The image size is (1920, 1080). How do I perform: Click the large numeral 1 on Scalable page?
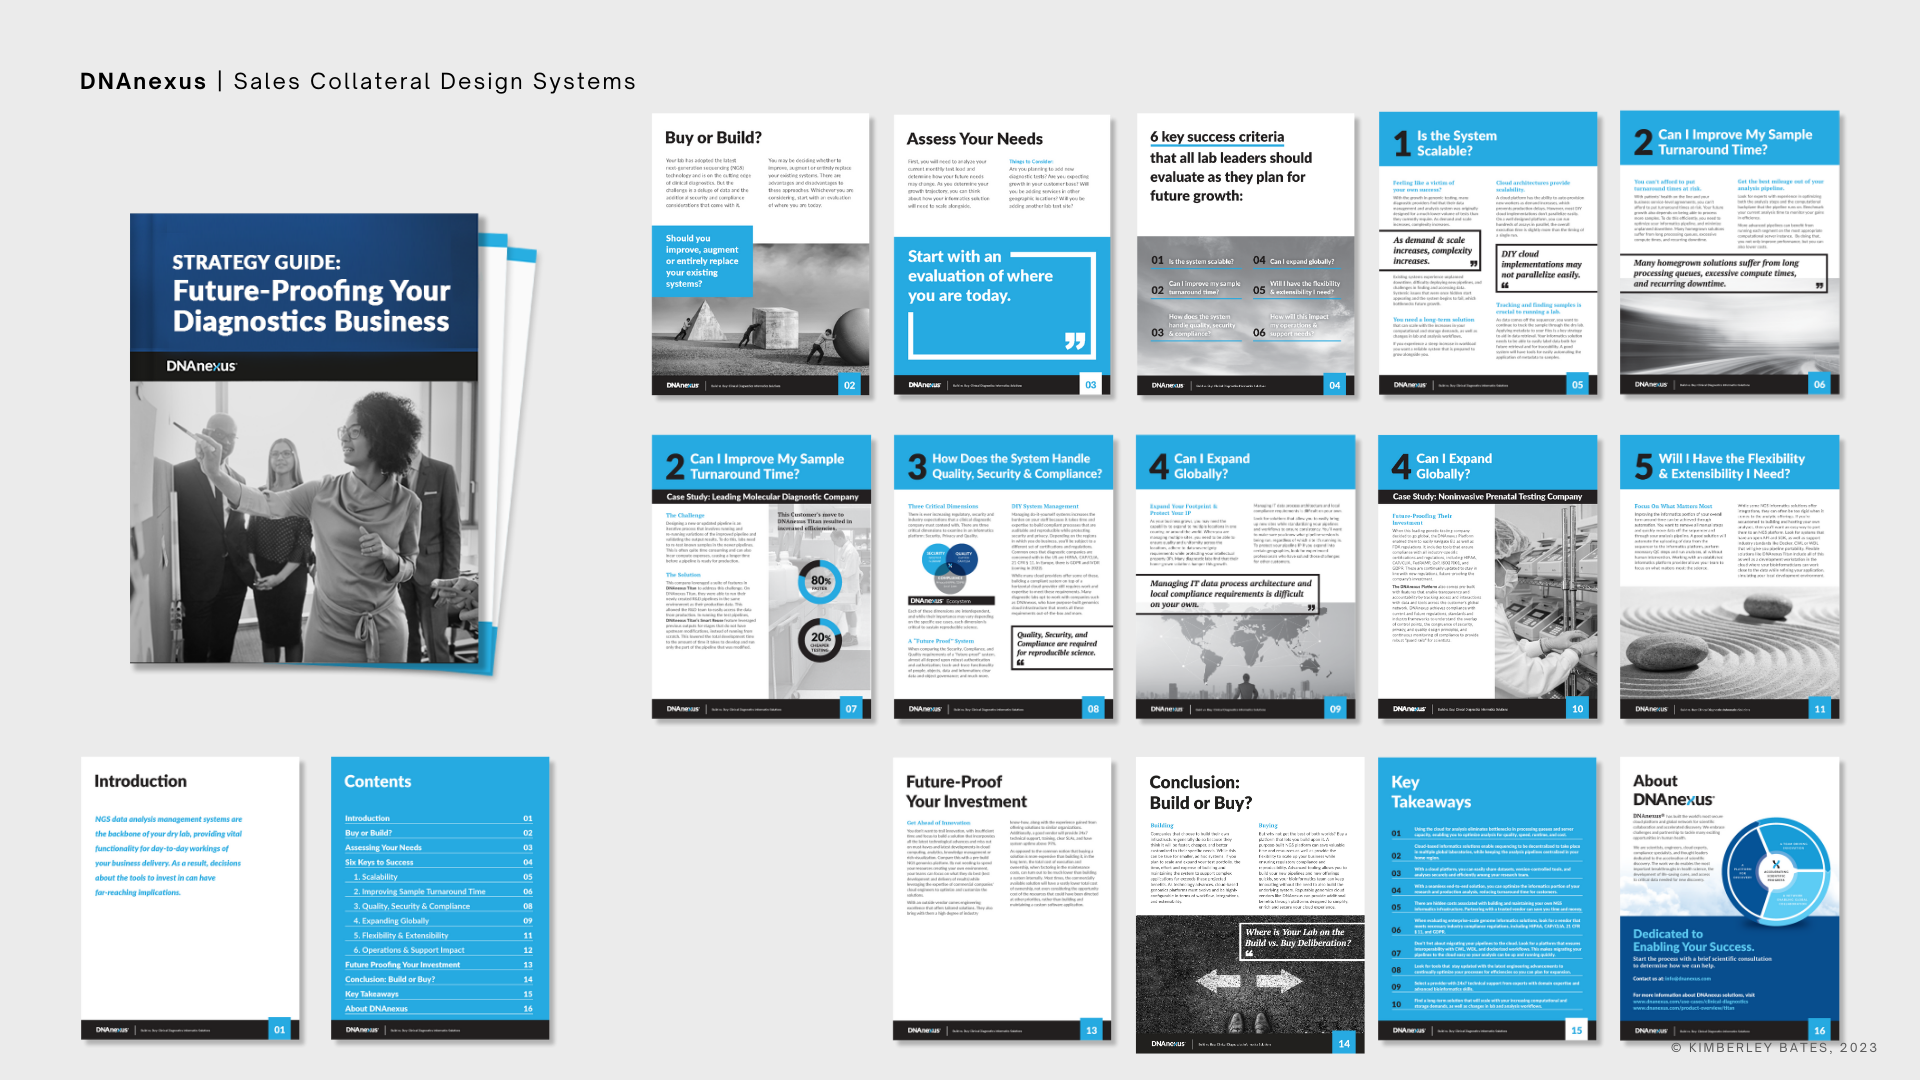1402,144
